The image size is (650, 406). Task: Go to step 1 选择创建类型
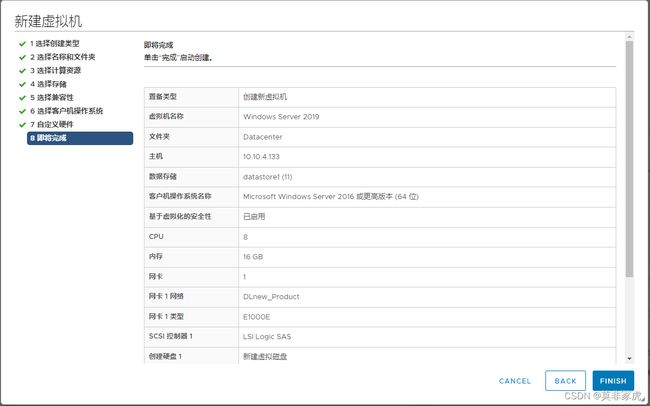click(x=54, y=44)
